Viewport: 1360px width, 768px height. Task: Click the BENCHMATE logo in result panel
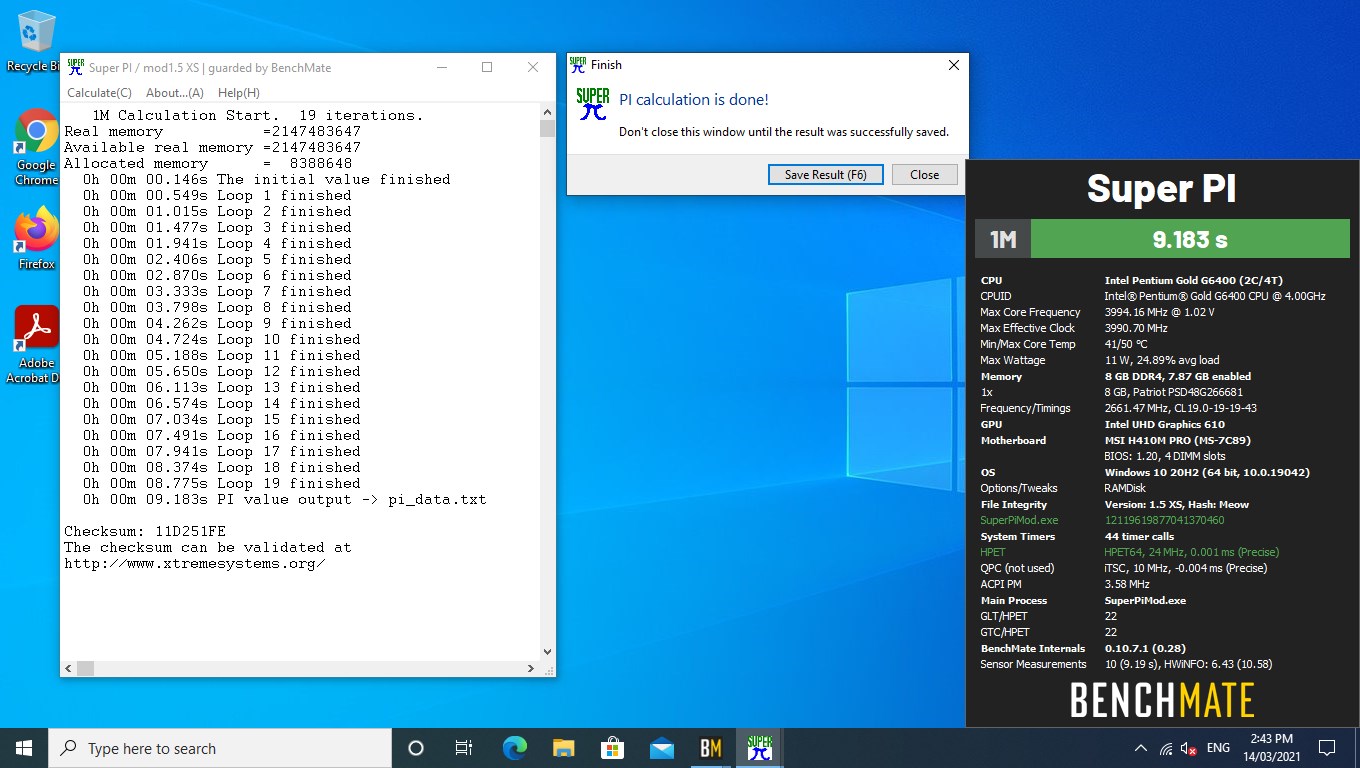(x=1162, y=700)
